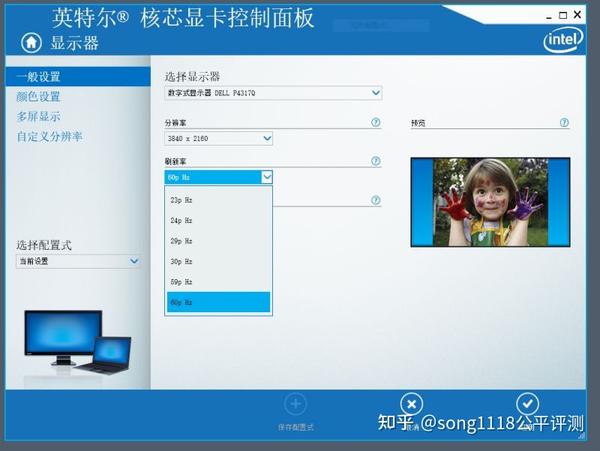Click the 保存配置式 plus icon

pos(295,404)
